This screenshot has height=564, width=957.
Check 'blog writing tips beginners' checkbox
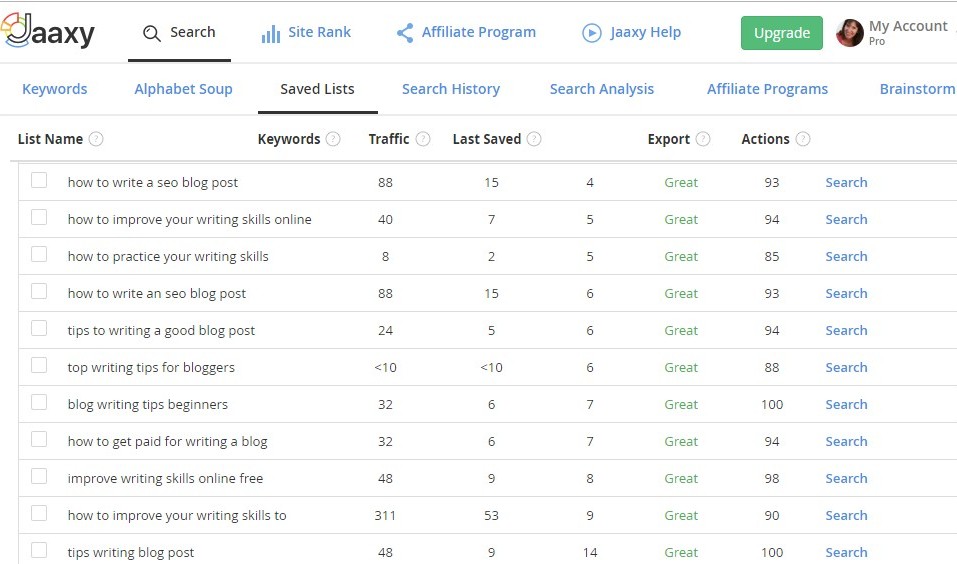(x=39, y=402)
